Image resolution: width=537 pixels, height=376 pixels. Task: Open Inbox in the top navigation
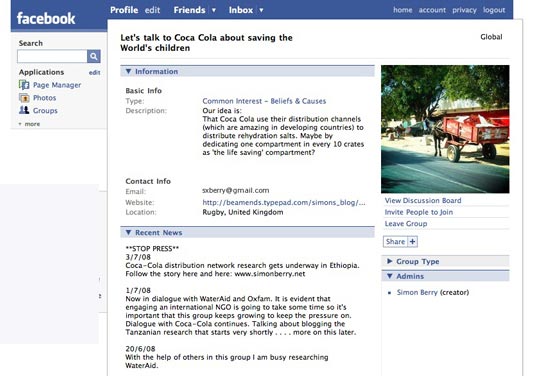click(241, 10)
